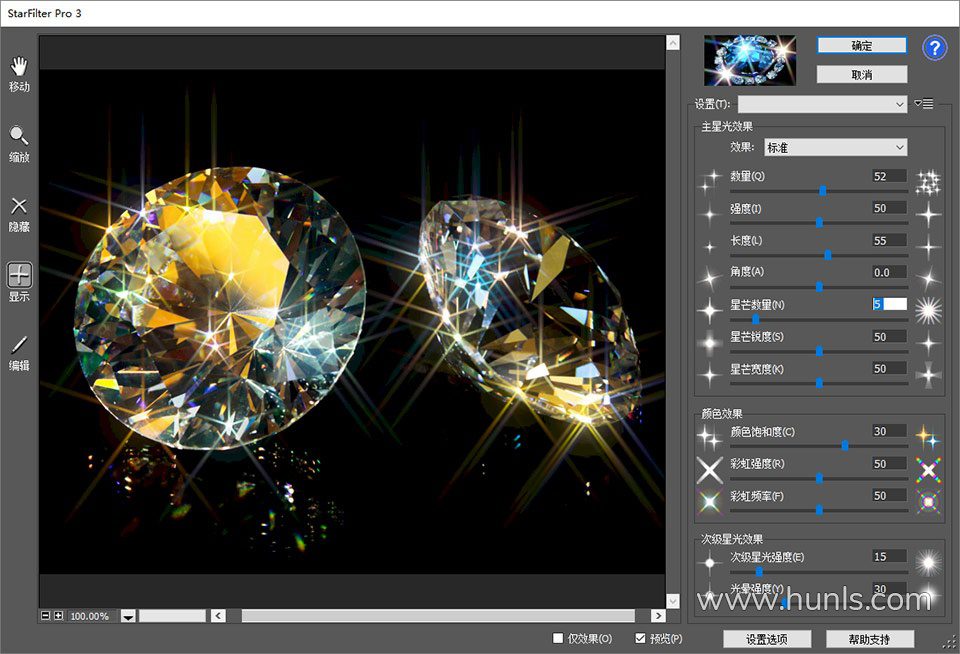The image size is (960, 654).
Task: Click the 长度(L) value field showing 55
Action: [889, 240]
